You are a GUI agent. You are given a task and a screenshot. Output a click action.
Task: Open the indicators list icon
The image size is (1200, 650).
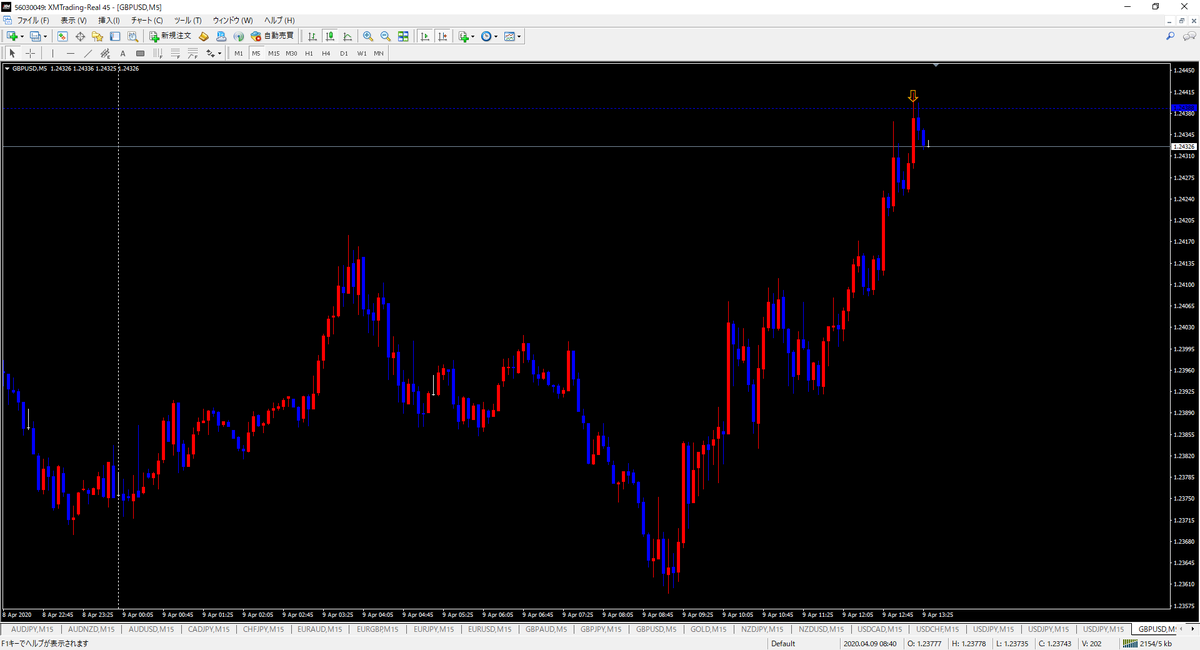point(464,36)
